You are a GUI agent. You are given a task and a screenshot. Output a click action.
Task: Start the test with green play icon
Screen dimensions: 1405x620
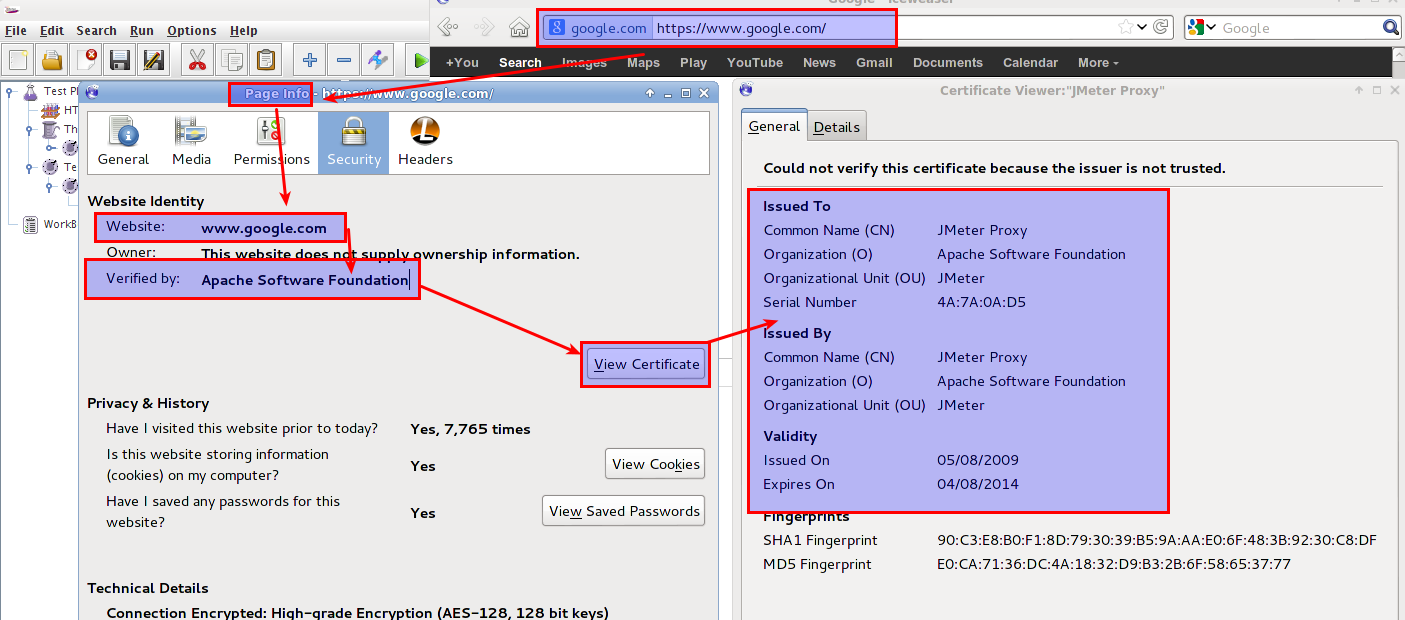(419, 60)
